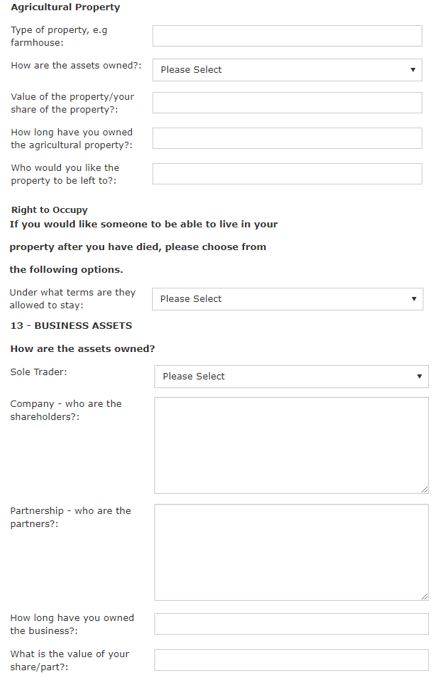
Task: Click the arrow of the assets owned select box
Action: click(413, 70)
